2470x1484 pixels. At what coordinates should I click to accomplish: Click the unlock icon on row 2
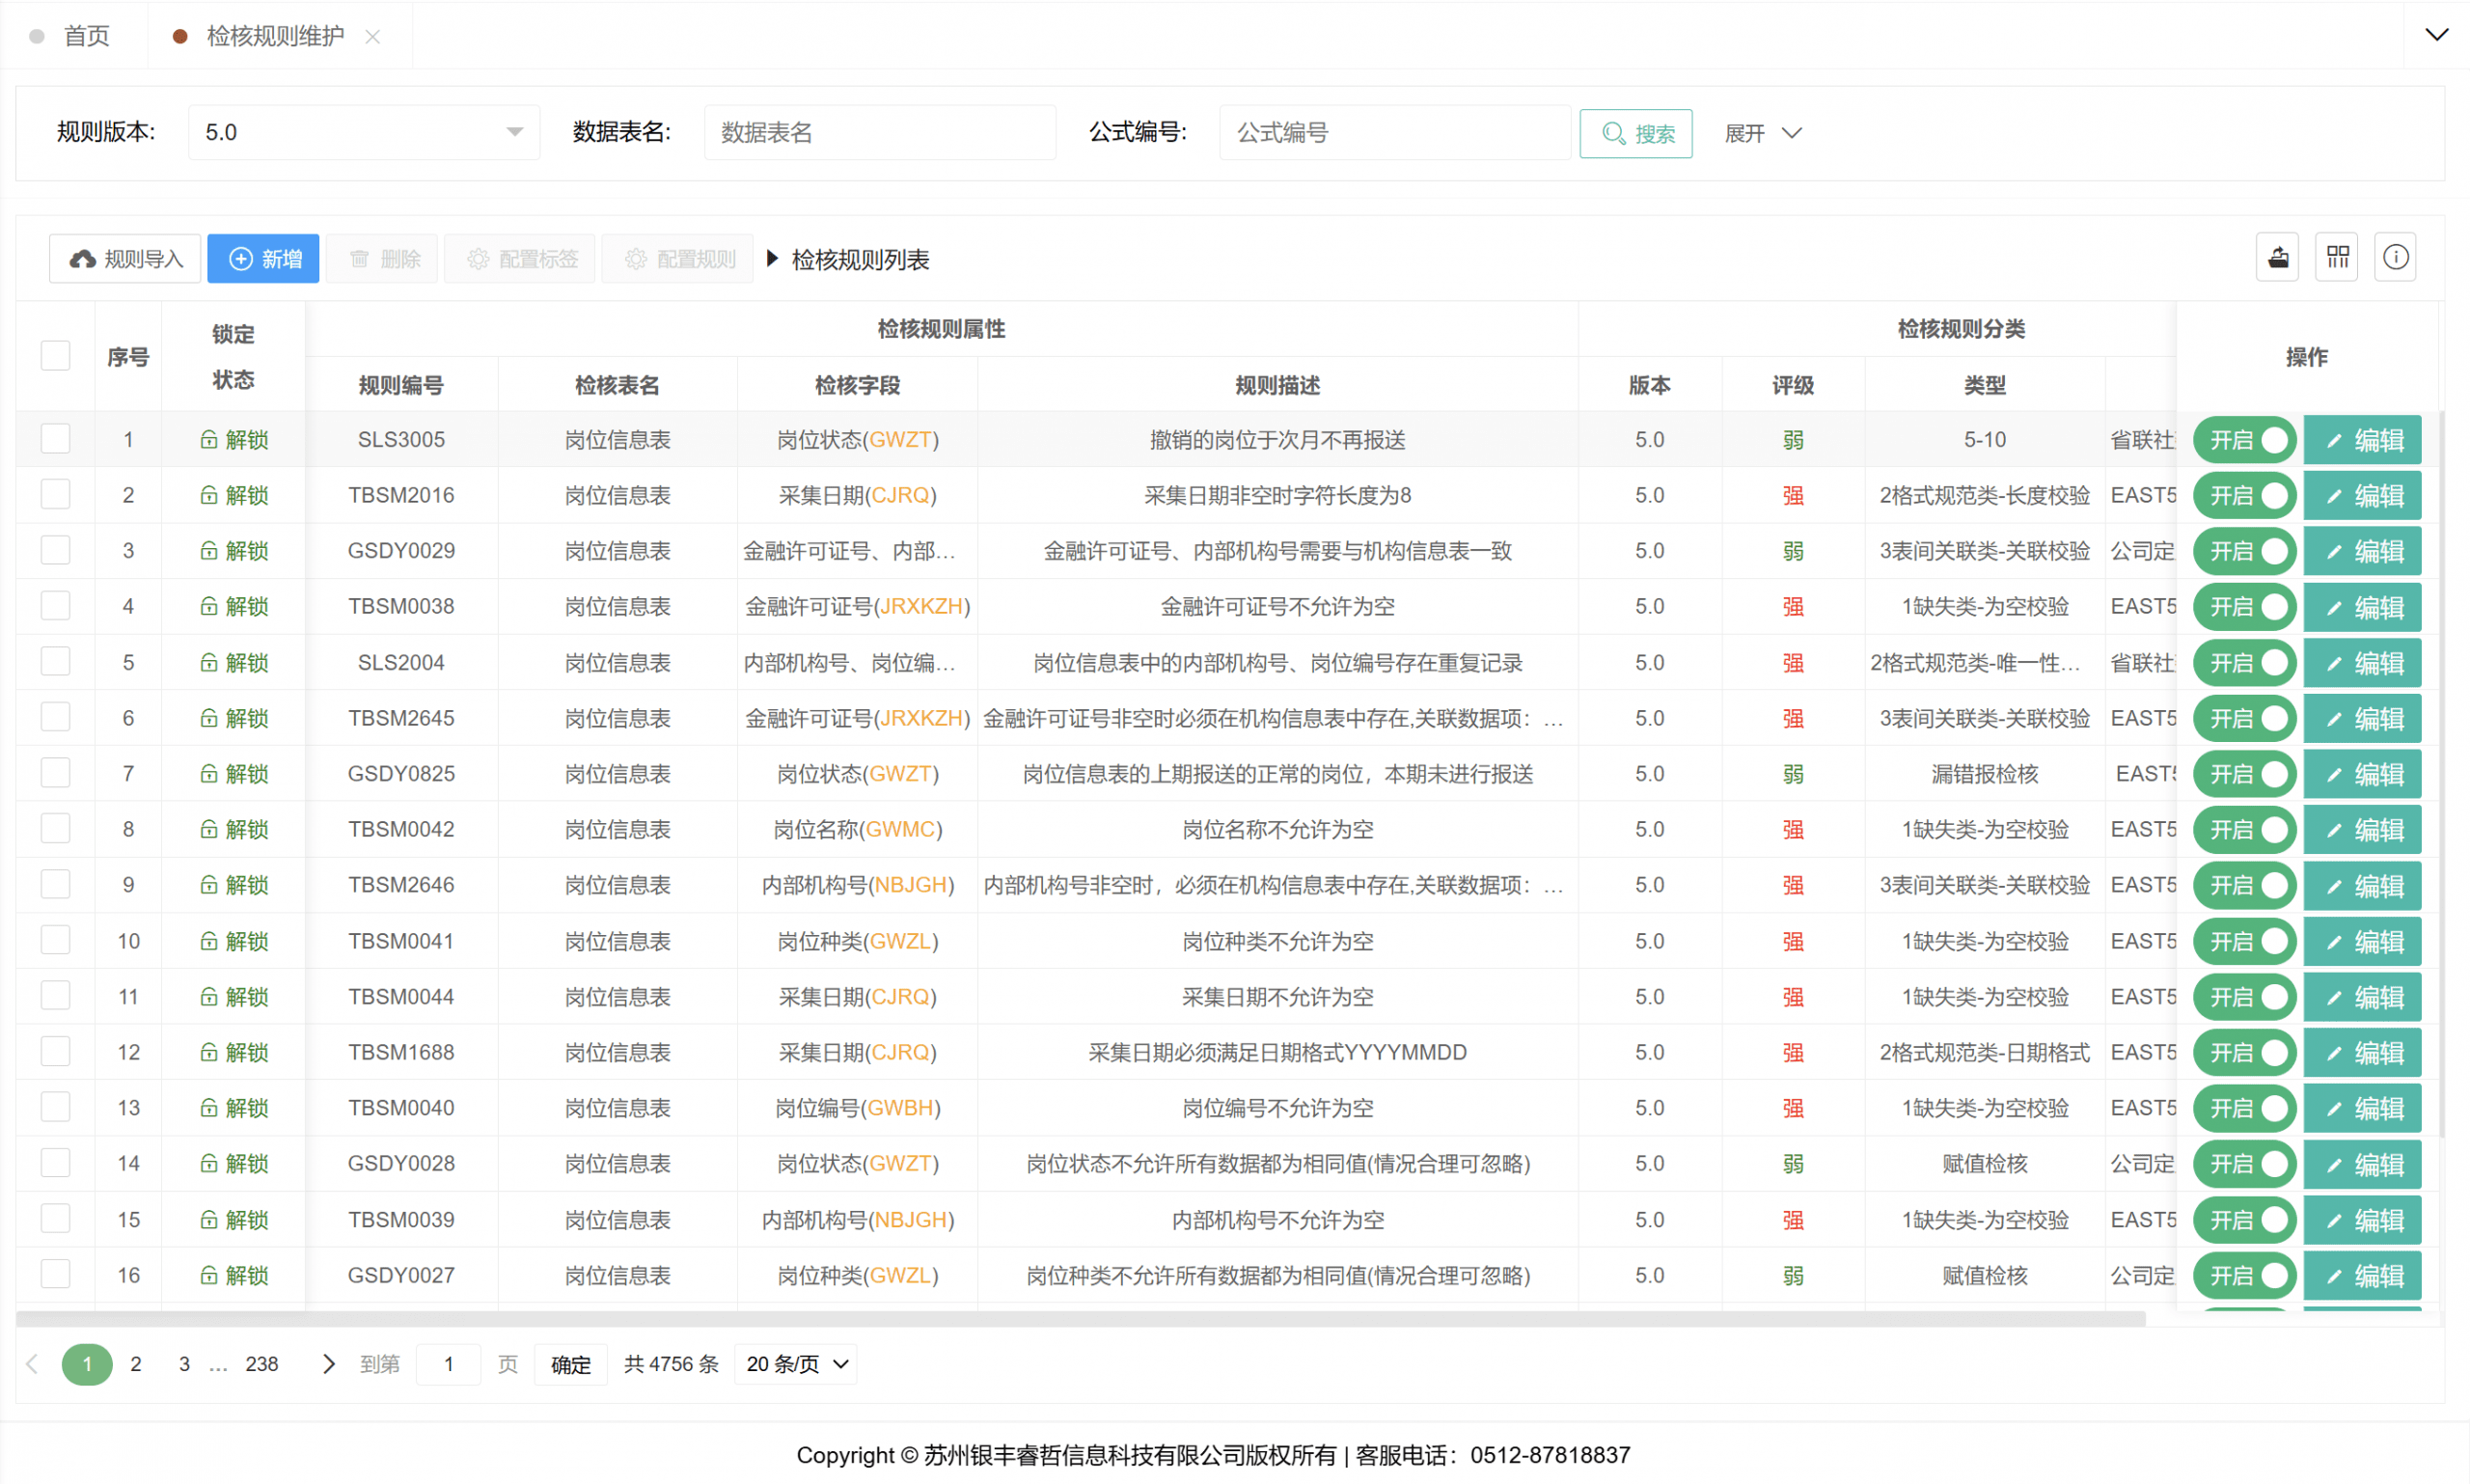[x=208, y=495]
